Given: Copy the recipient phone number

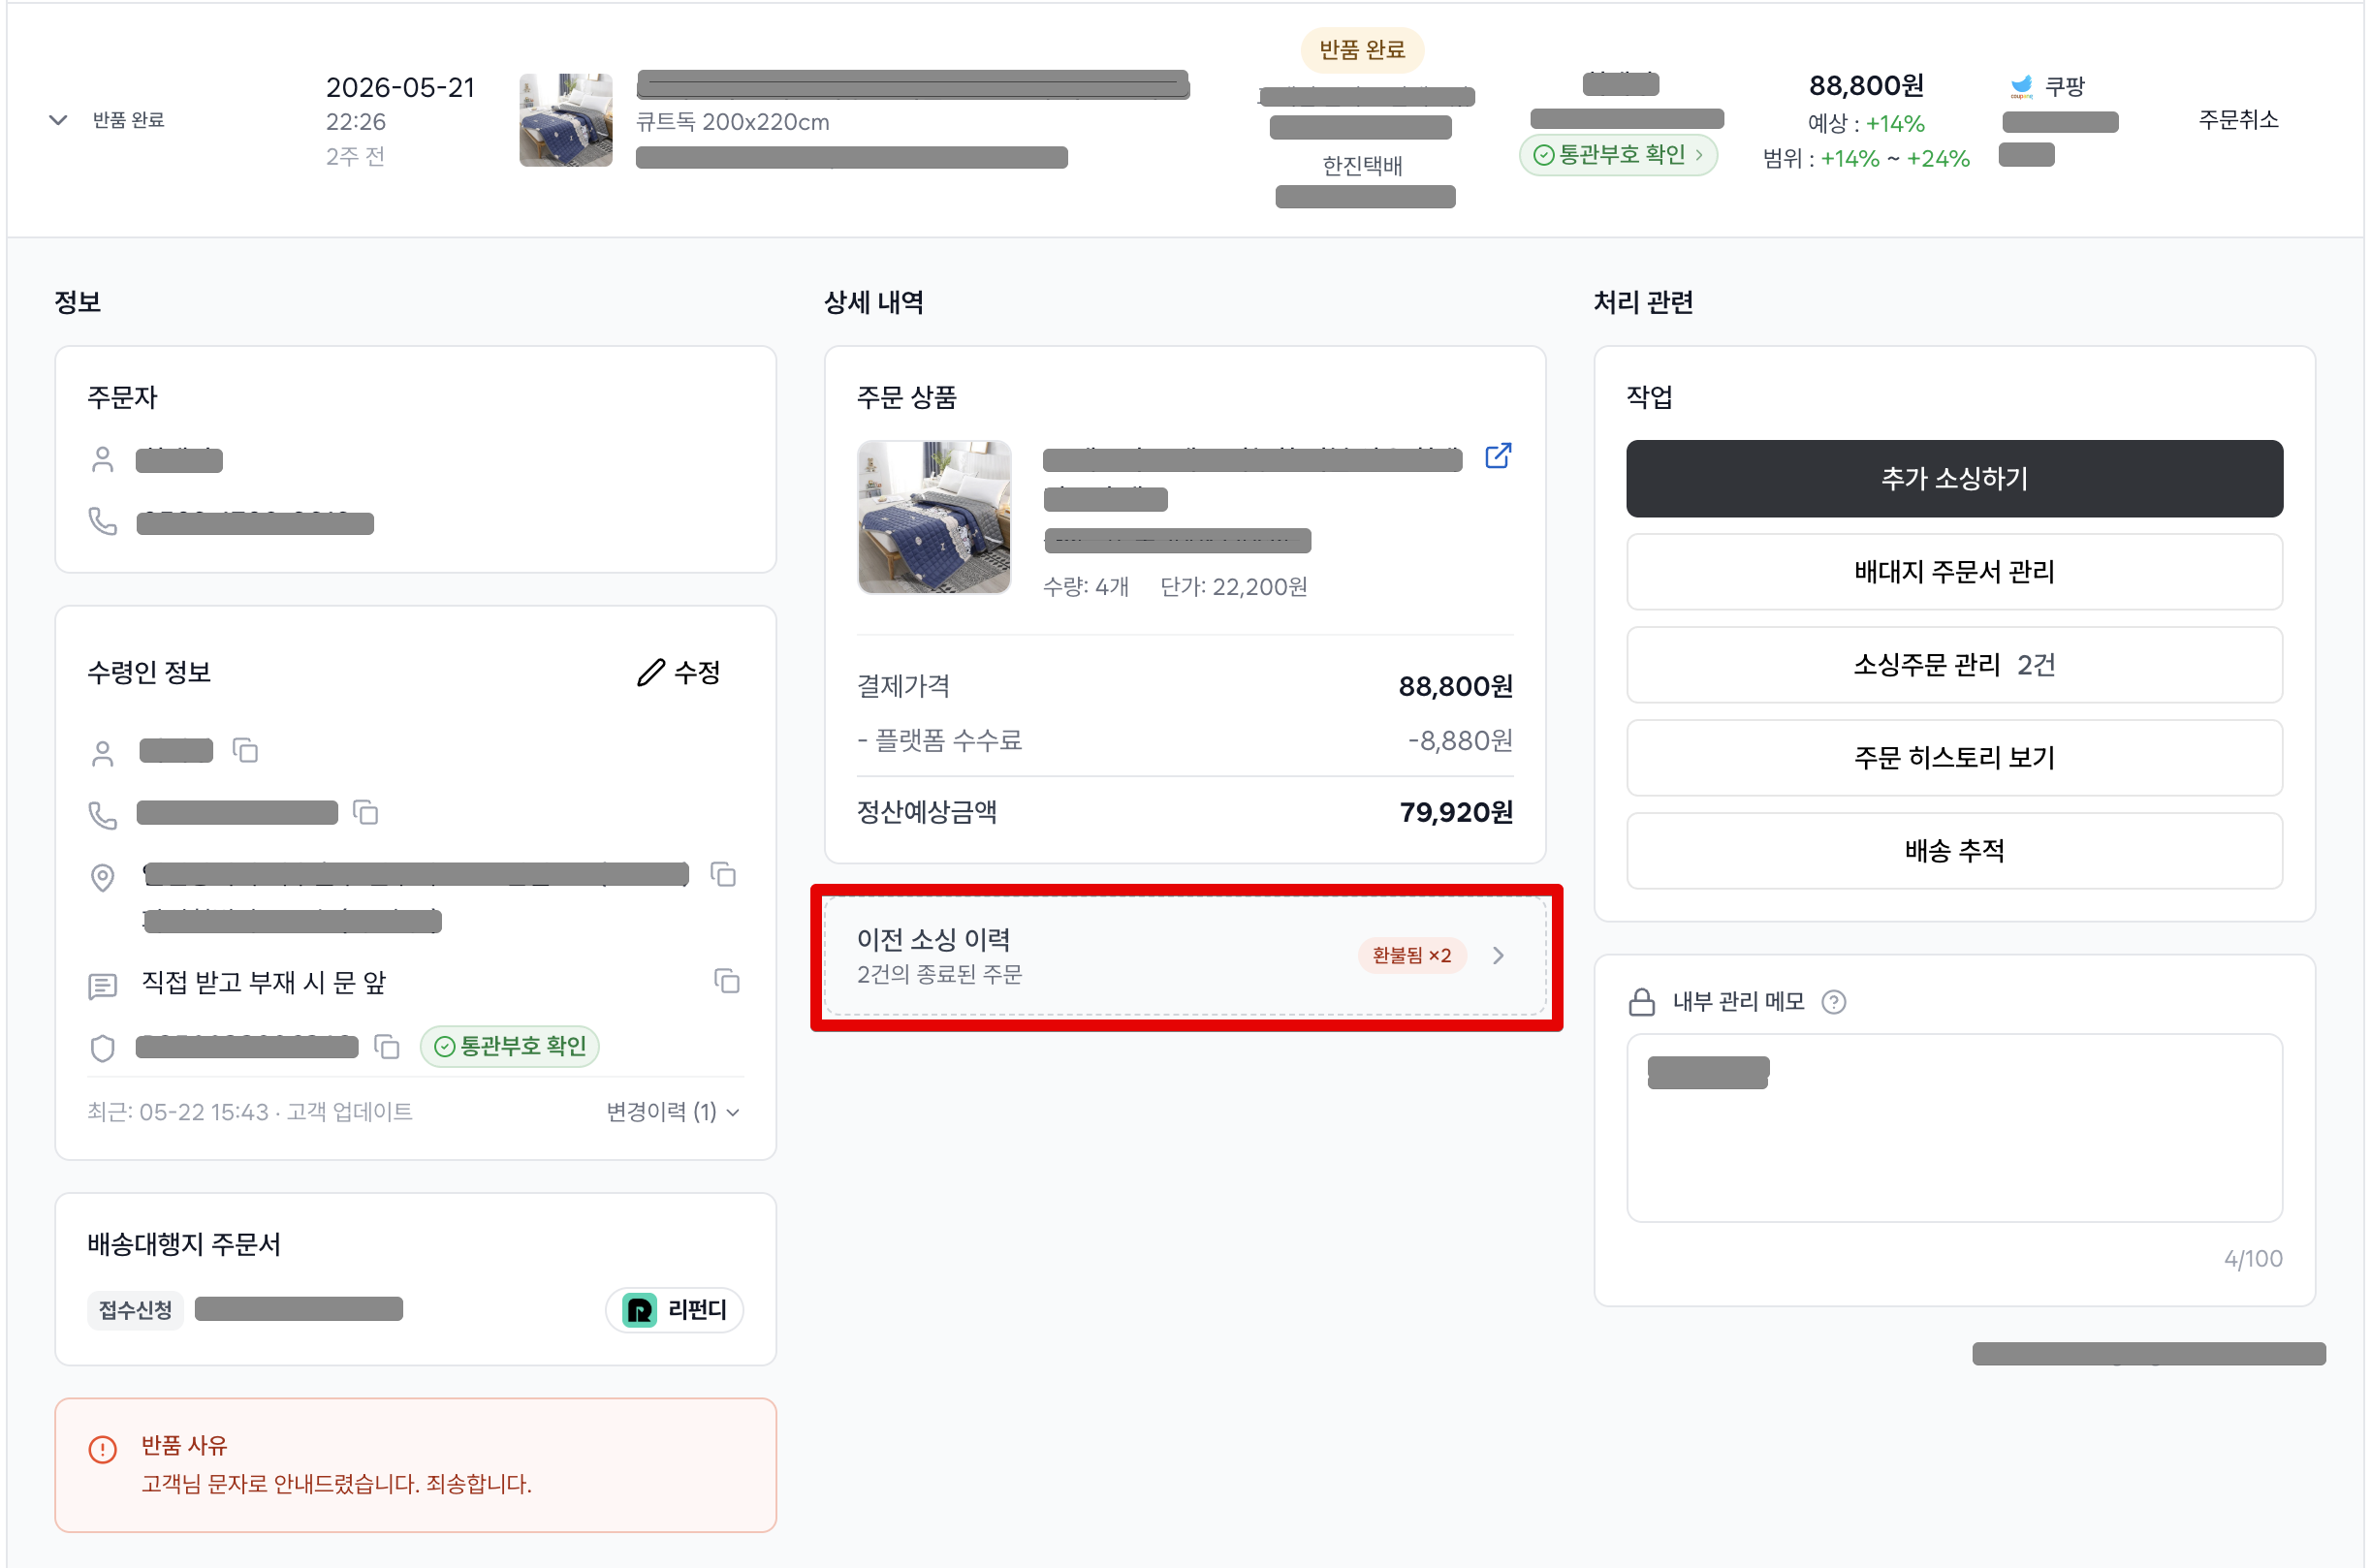Looking at the screenshot, I should [x=366, y=812].
